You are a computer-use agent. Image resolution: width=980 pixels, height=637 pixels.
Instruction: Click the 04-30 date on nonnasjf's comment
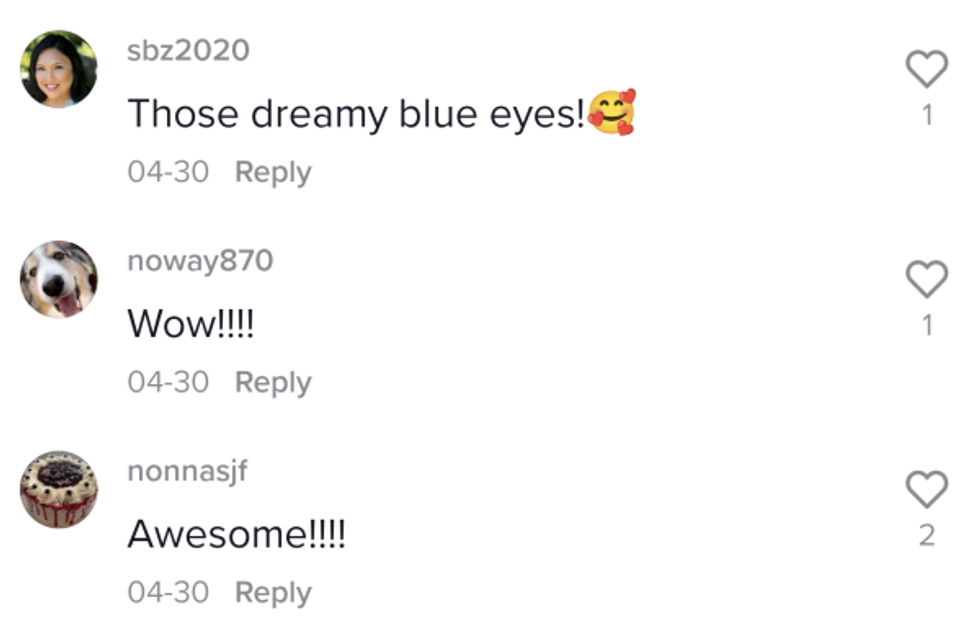pos(168,592)
